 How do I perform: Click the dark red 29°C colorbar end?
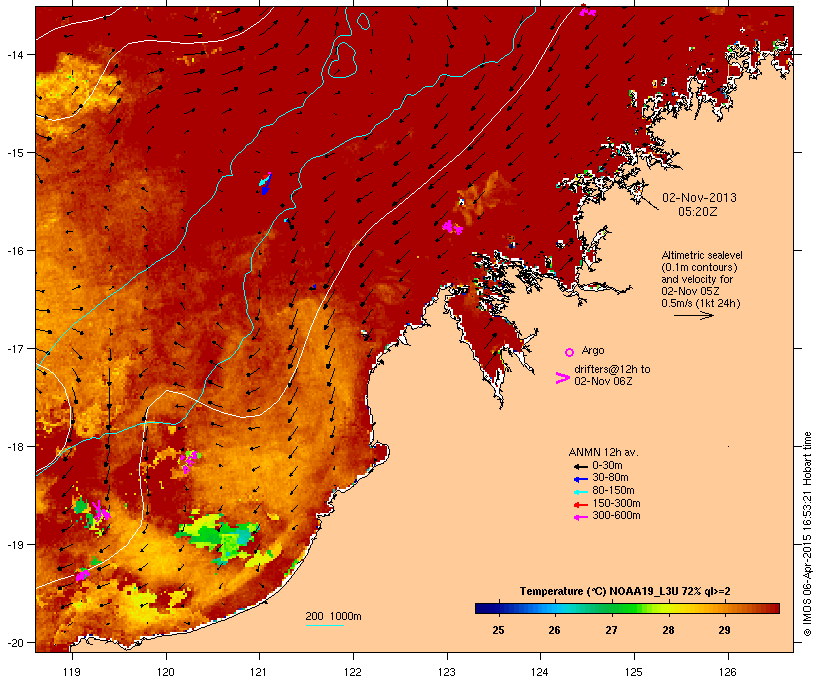pyautogui.click(x=772, y=608)
